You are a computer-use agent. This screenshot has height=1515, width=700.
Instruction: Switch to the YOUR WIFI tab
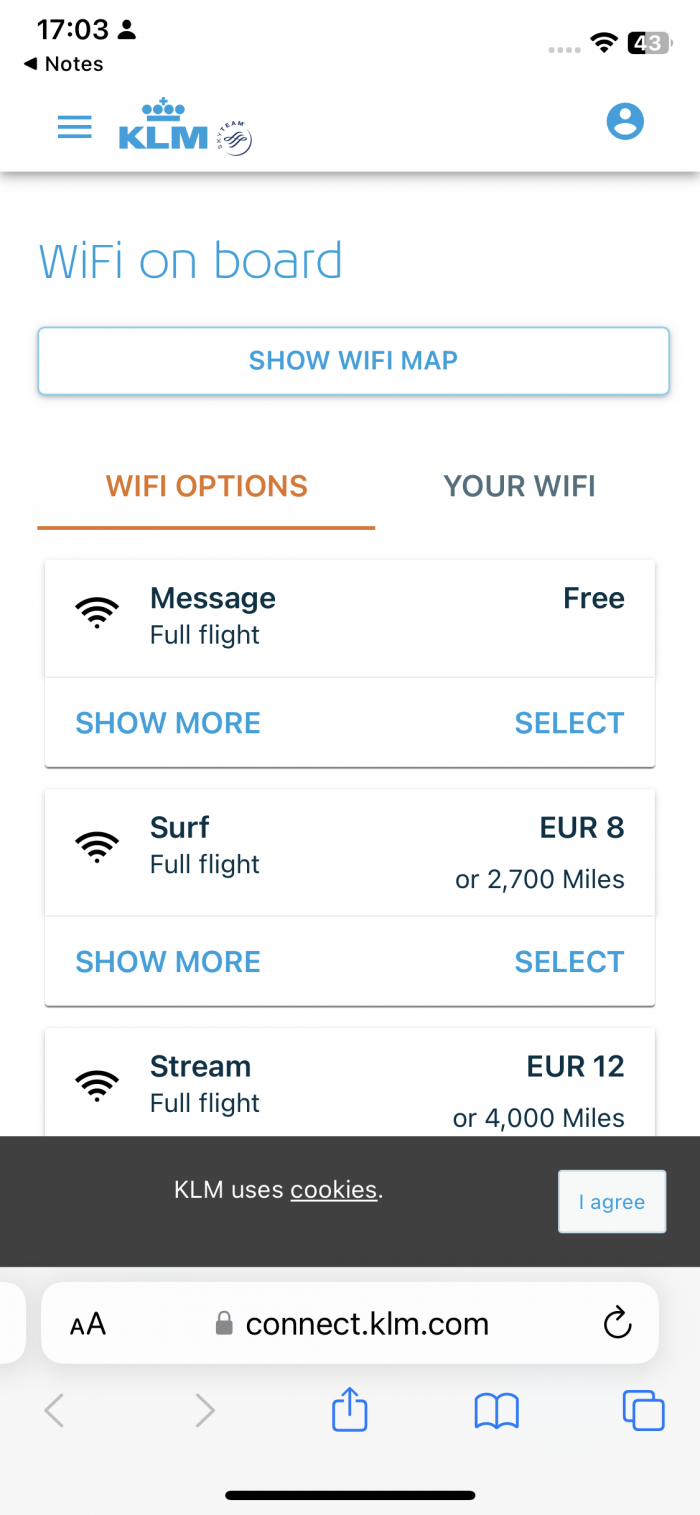click(520, 487)
